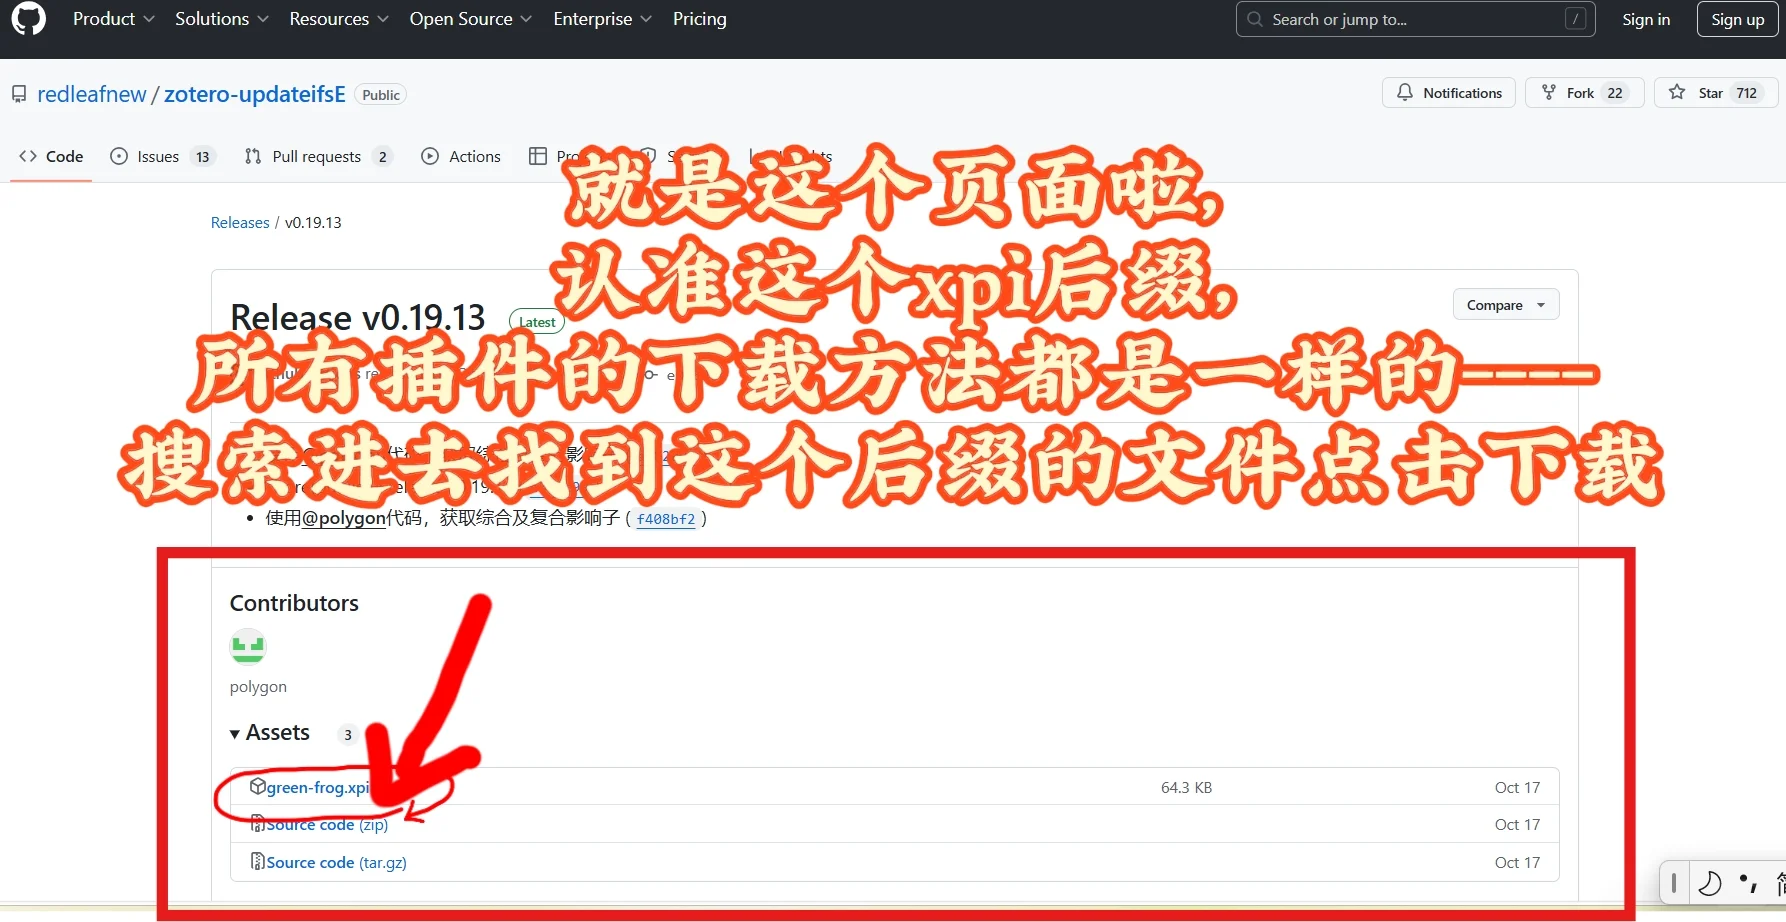Select the Actions play-circle icon

(x=431, y=157)
